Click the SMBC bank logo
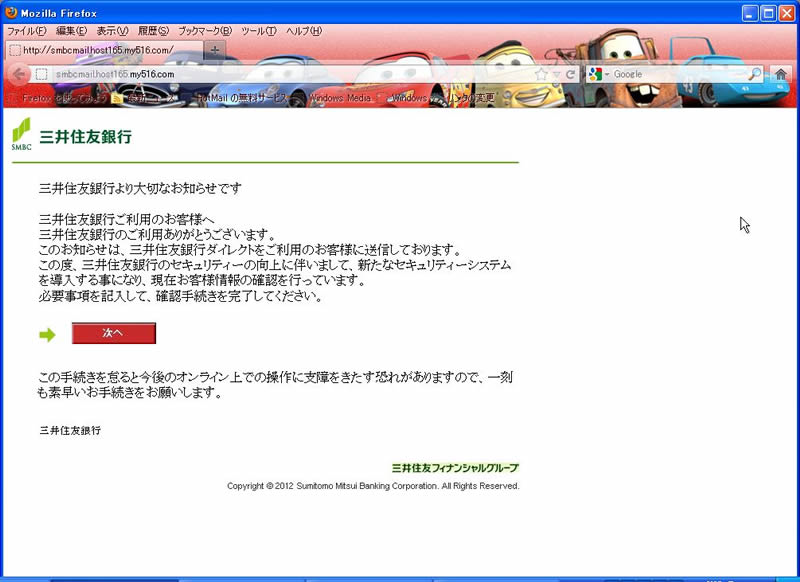The height and width of the screenshot is (582, 800). coord(21,134)
